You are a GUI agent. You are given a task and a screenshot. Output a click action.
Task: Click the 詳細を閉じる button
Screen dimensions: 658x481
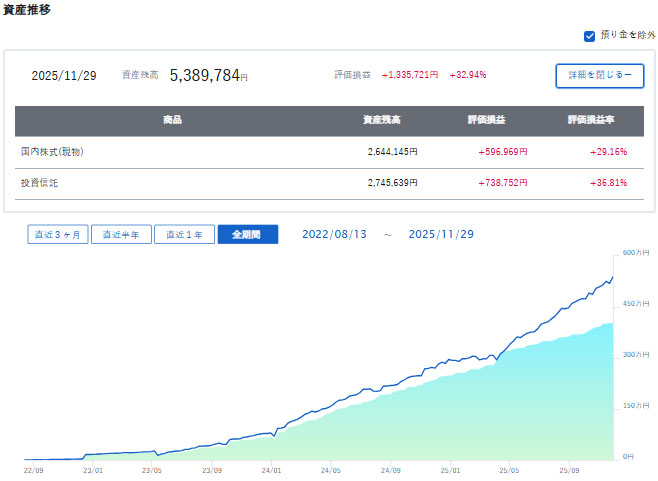[599, 76]
